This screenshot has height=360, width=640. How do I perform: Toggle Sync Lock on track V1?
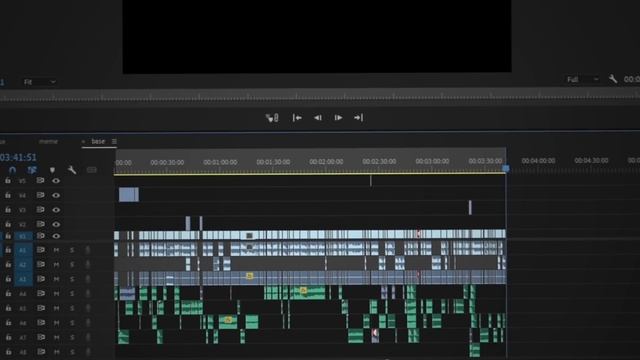point(40,236)
